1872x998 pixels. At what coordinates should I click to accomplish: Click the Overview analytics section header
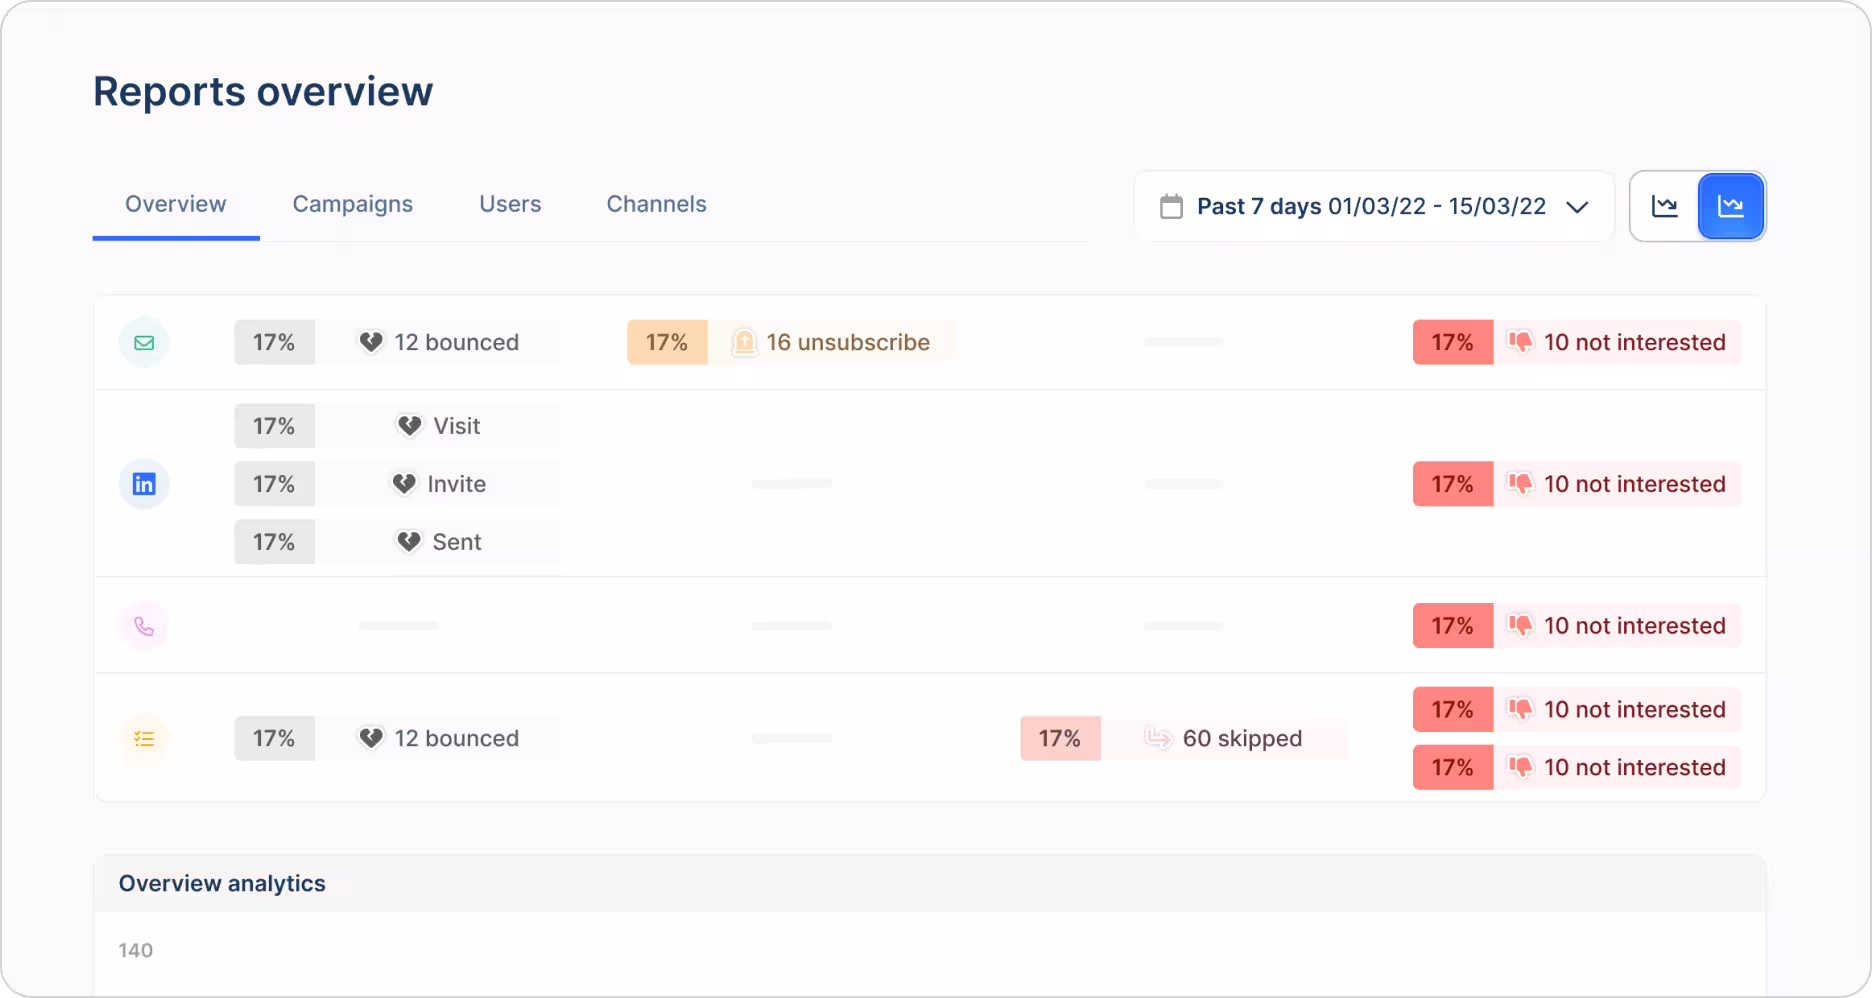point(222,884)
